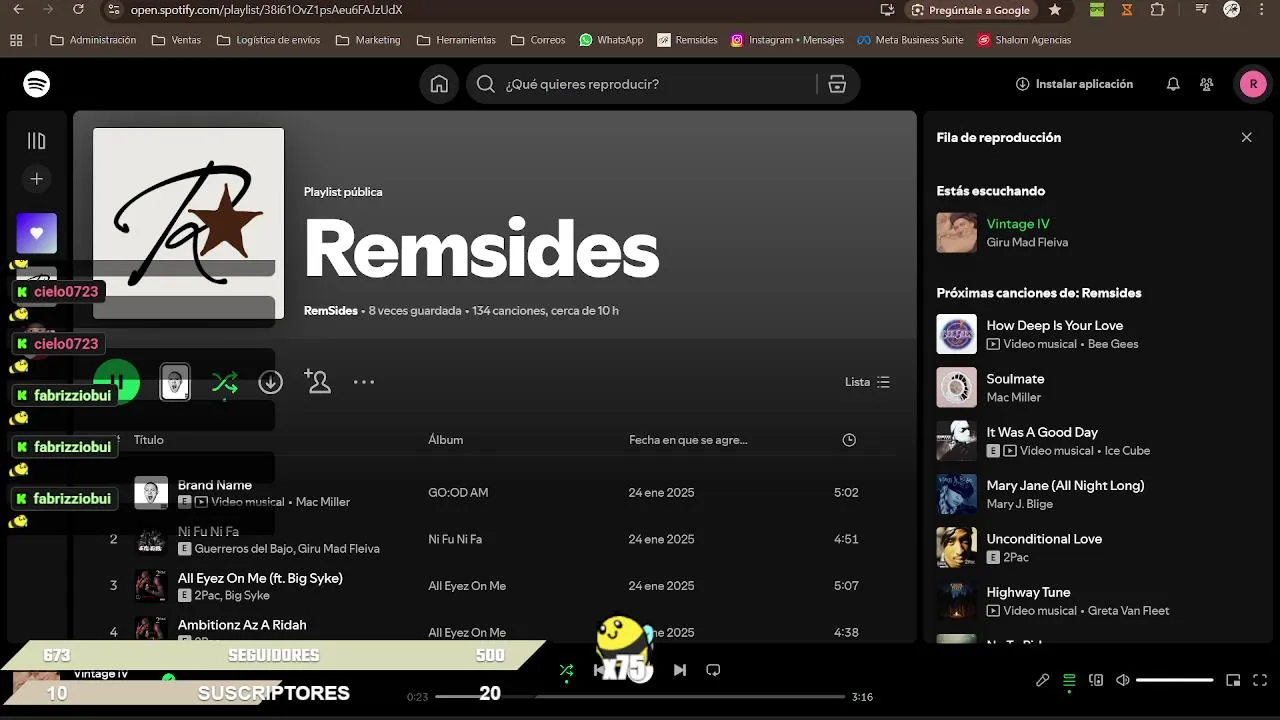The height and width of the screenshot is (720, 1280).
Task: Open the browser extensions puzzle icon
Action: pyautogui.click(x=1157, y=10)
